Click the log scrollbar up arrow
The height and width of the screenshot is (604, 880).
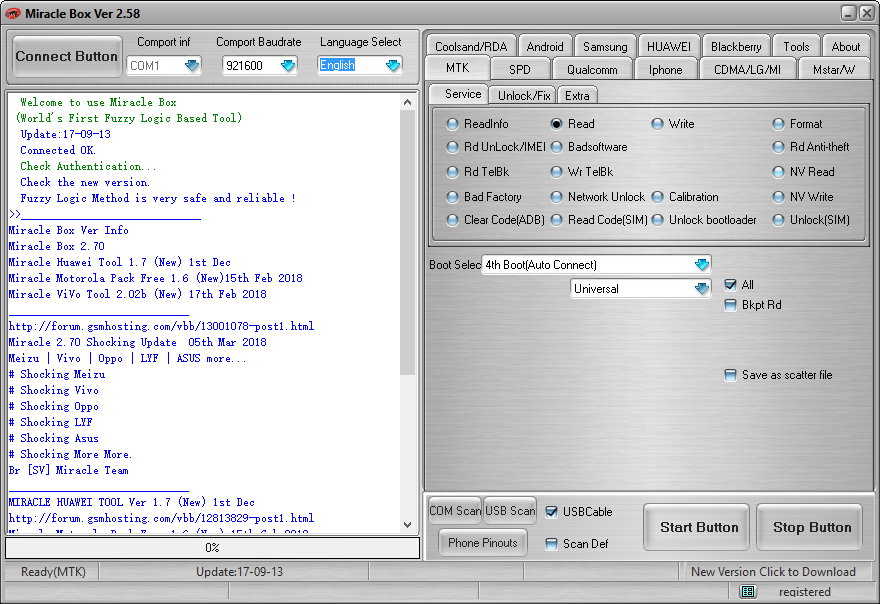click(407, 102)
